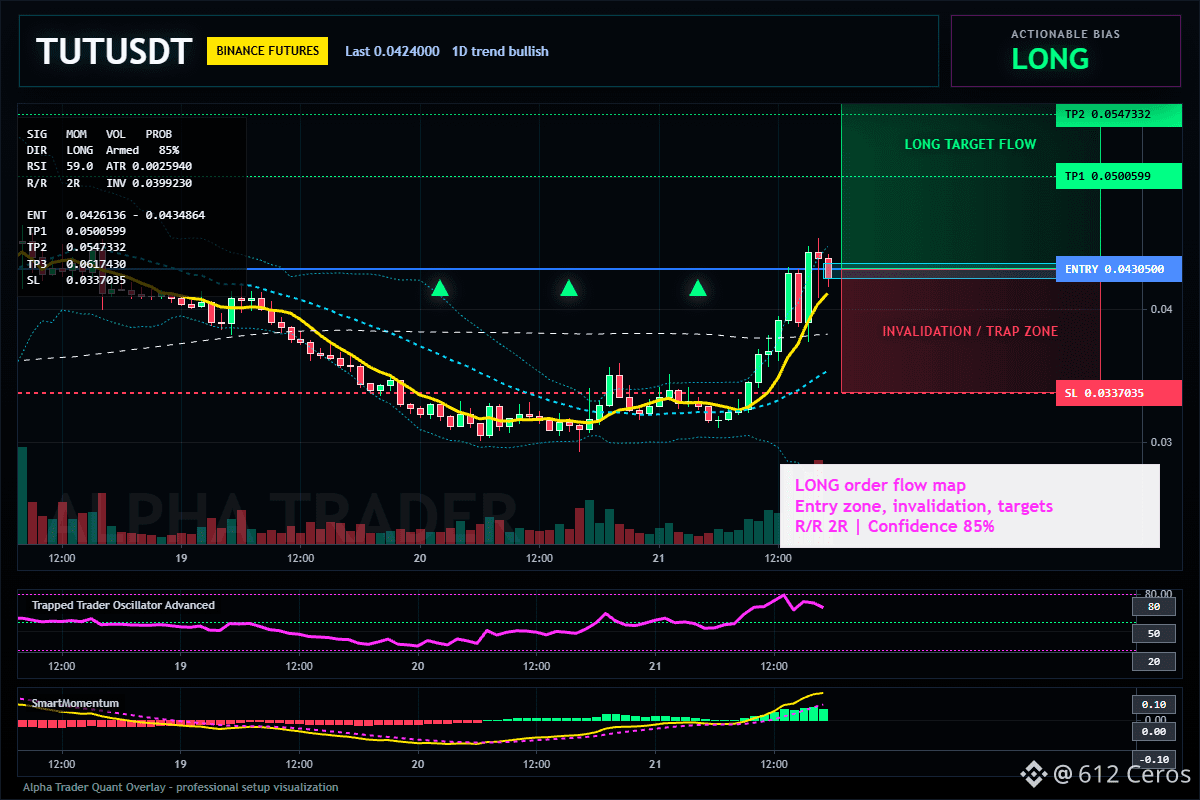The image size is (1200, 800).
Task: Select the TUTUSDT symbol title
Action: [x=113, y=51]
